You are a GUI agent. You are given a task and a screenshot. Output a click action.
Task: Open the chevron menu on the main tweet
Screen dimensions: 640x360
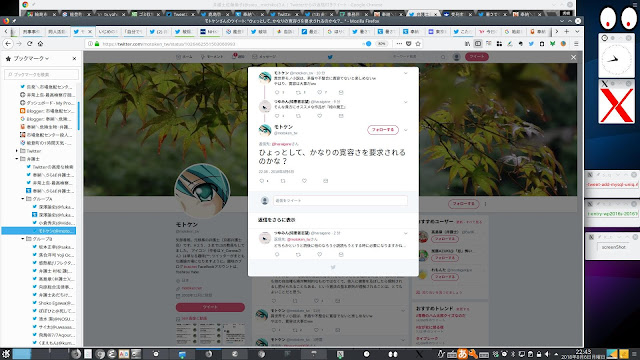pos(405,130)
